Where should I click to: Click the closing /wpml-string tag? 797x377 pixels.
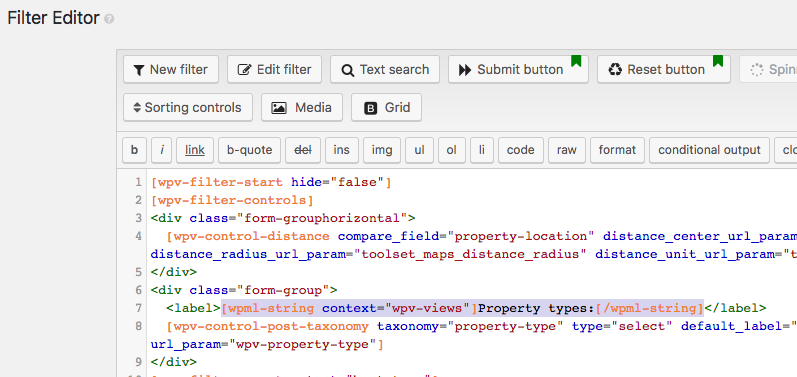coord(649,308)
